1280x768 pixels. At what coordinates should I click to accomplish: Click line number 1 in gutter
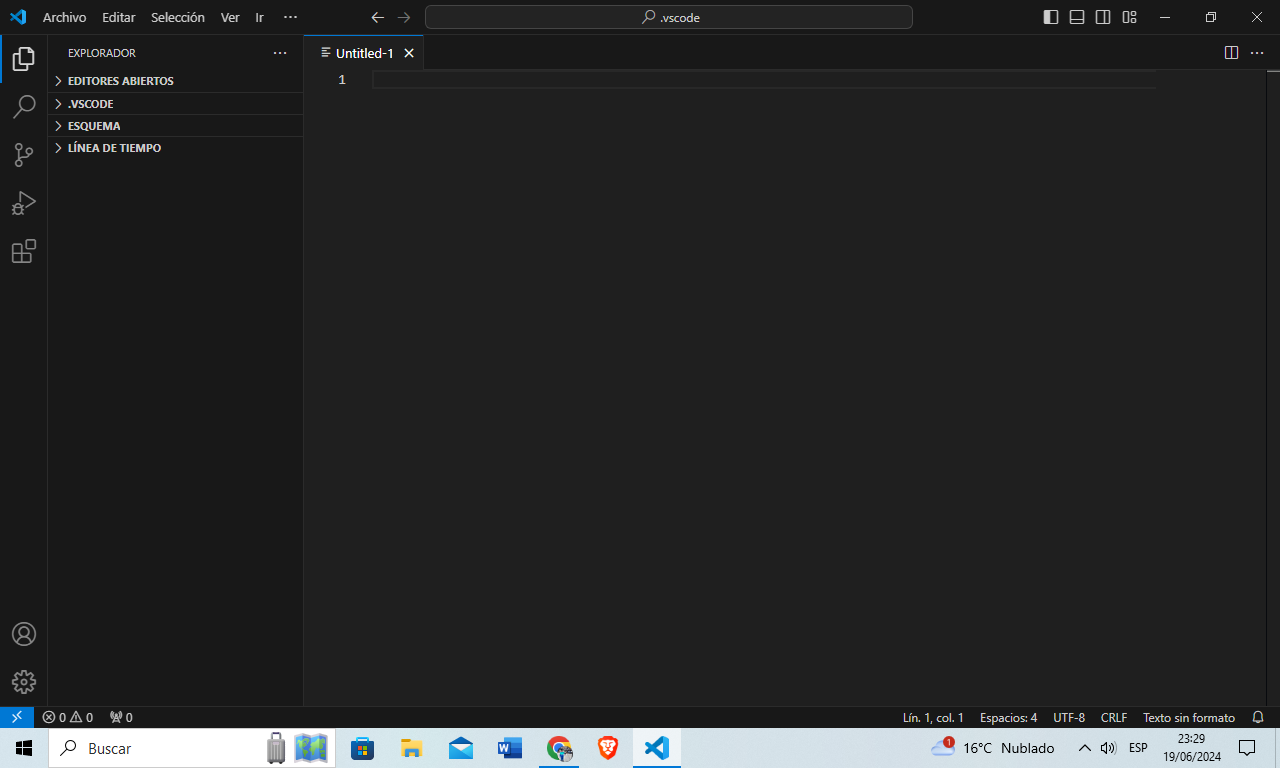[342, 80]
